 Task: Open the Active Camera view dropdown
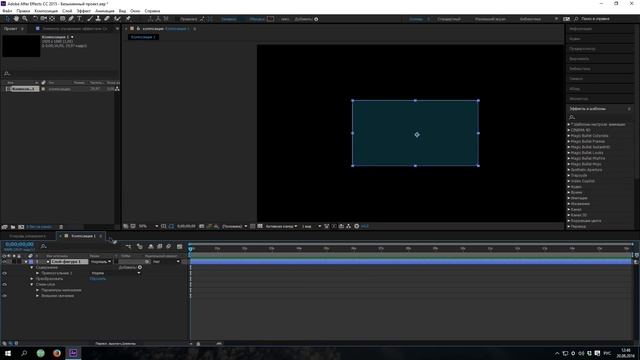[282, 226]
